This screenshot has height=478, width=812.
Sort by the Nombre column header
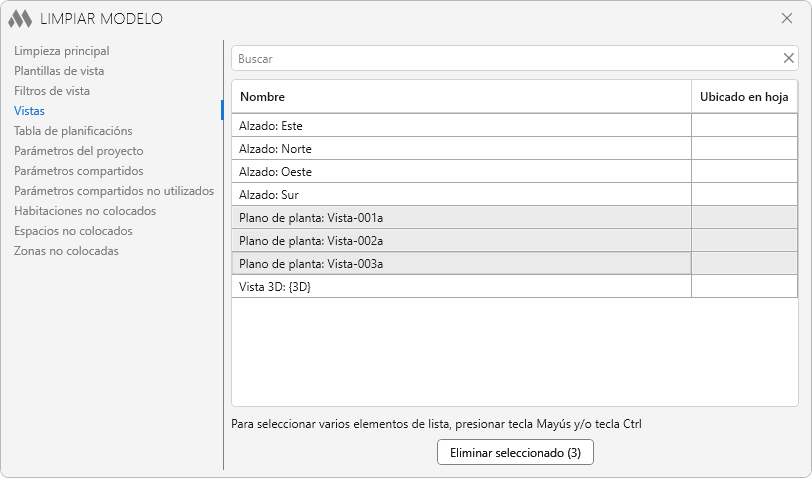(460, 97)
